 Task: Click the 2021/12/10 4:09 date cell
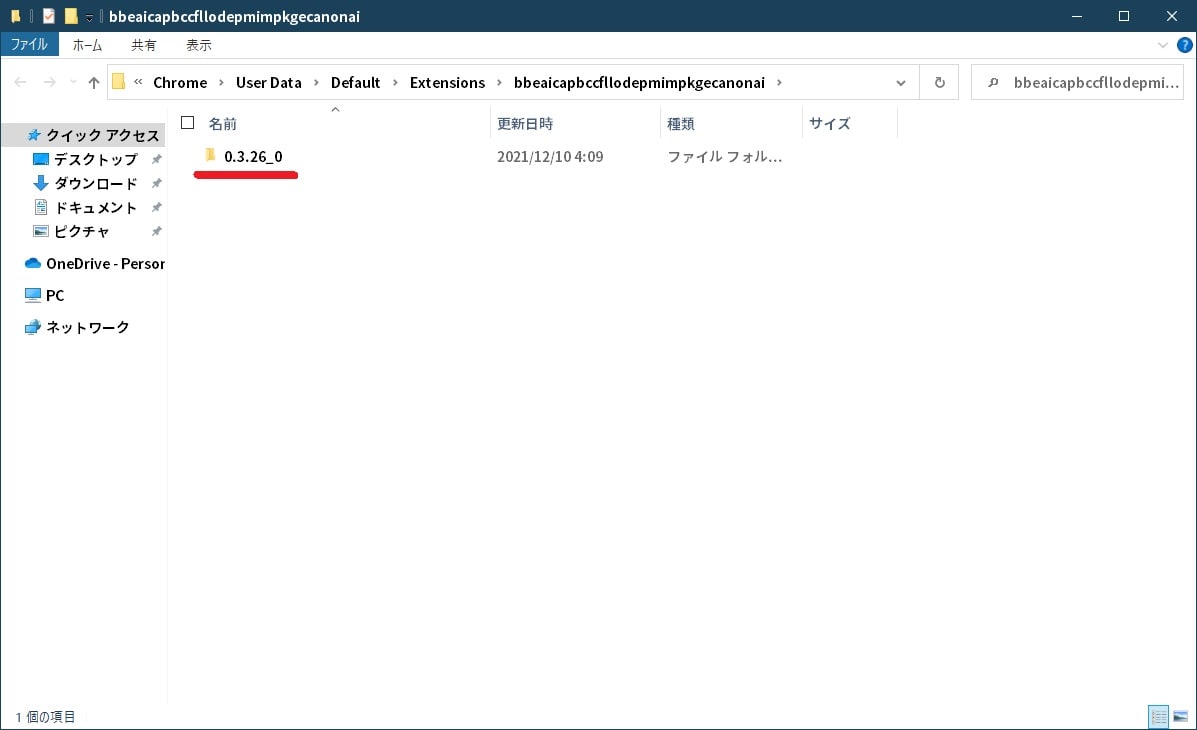pos(550,157)
